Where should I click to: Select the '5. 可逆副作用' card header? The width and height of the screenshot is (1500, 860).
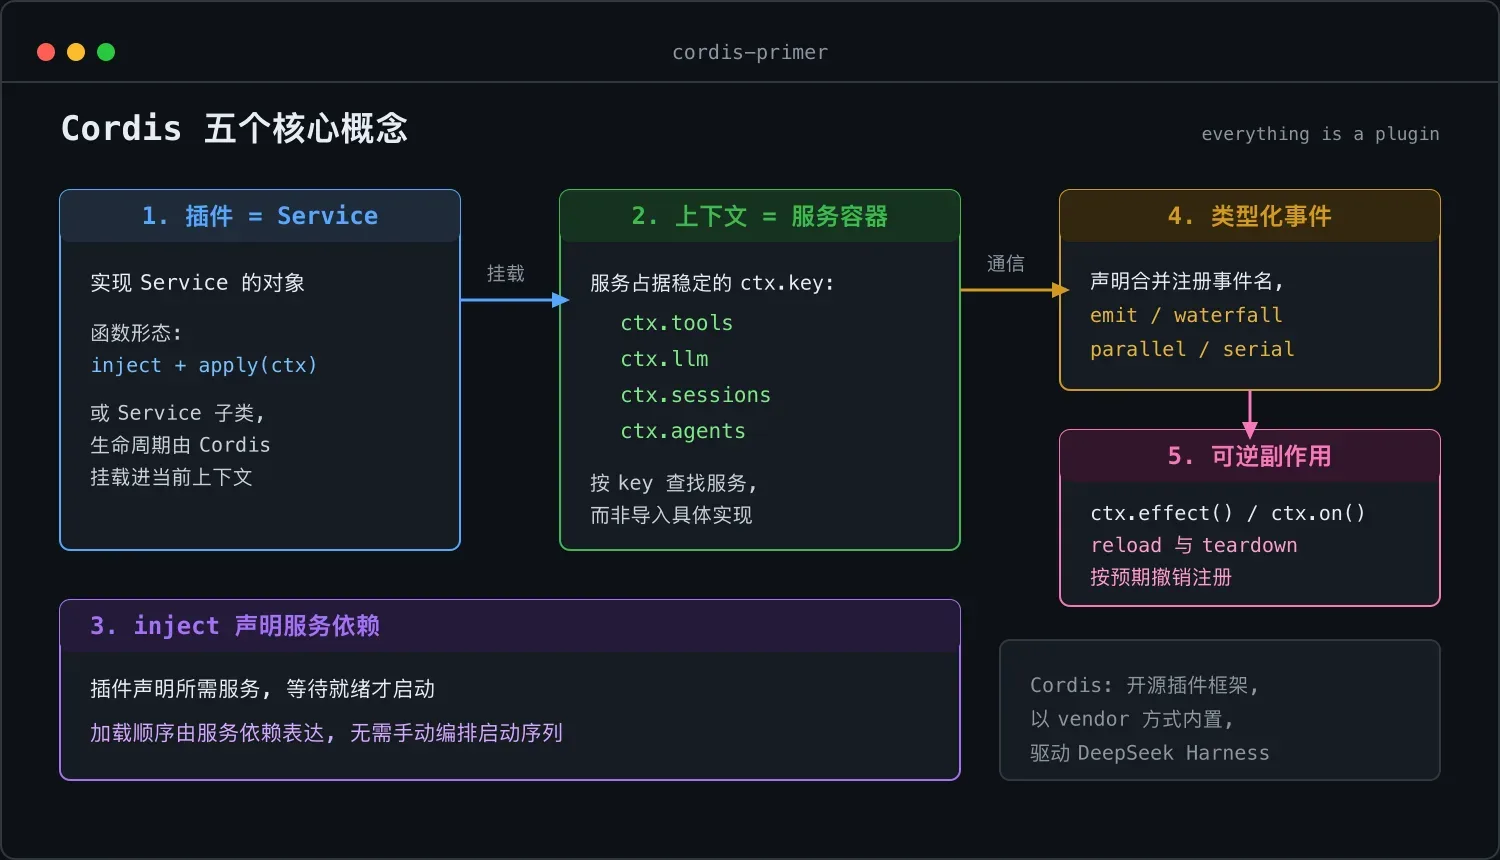pos(1250,456)
